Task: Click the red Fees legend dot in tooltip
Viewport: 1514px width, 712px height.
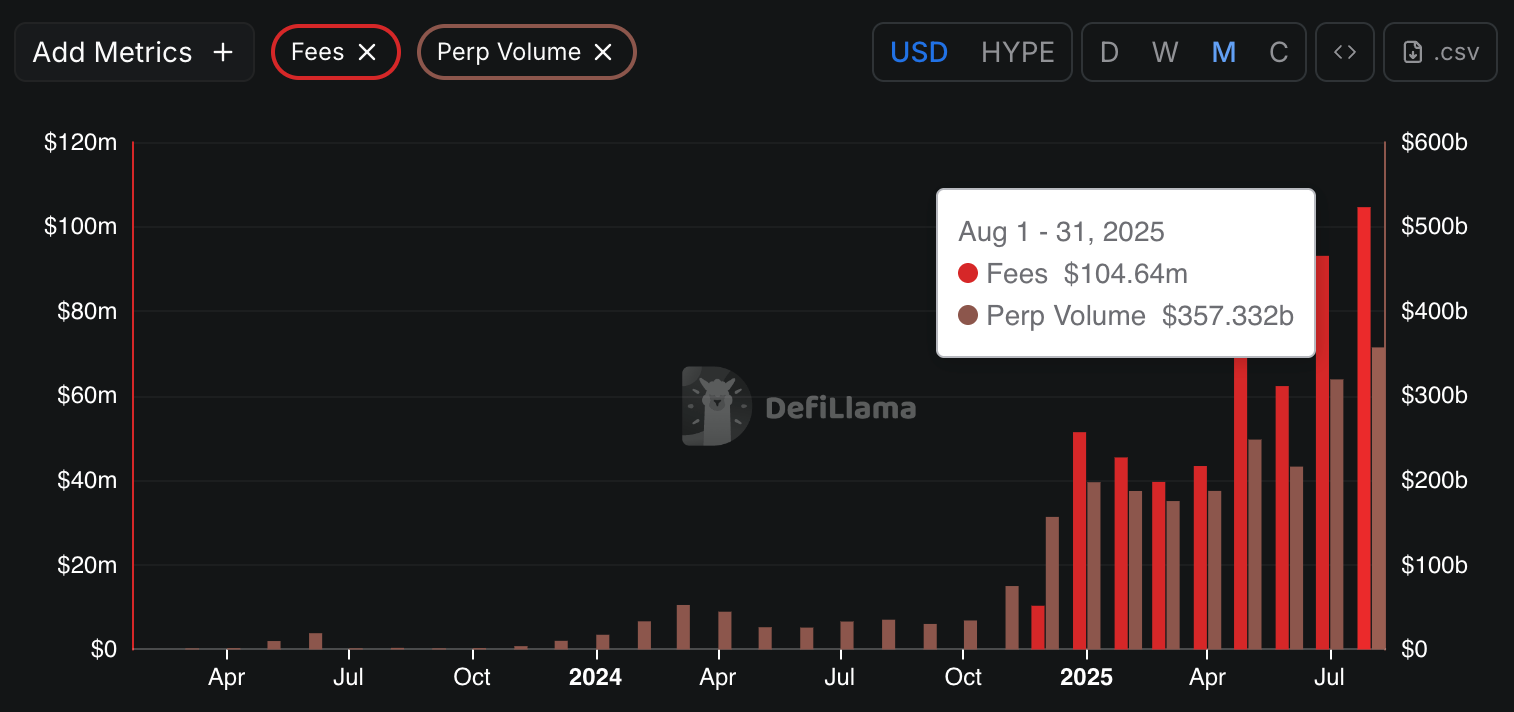Action: tap(966, 273)
